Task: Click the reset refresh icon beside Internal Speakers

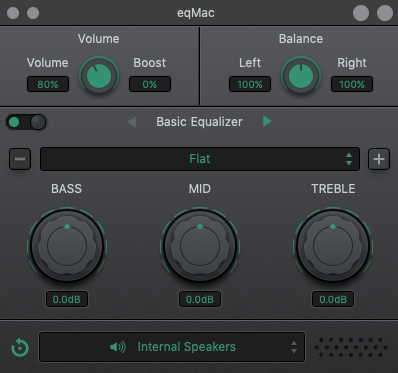Action: point(20,347)
